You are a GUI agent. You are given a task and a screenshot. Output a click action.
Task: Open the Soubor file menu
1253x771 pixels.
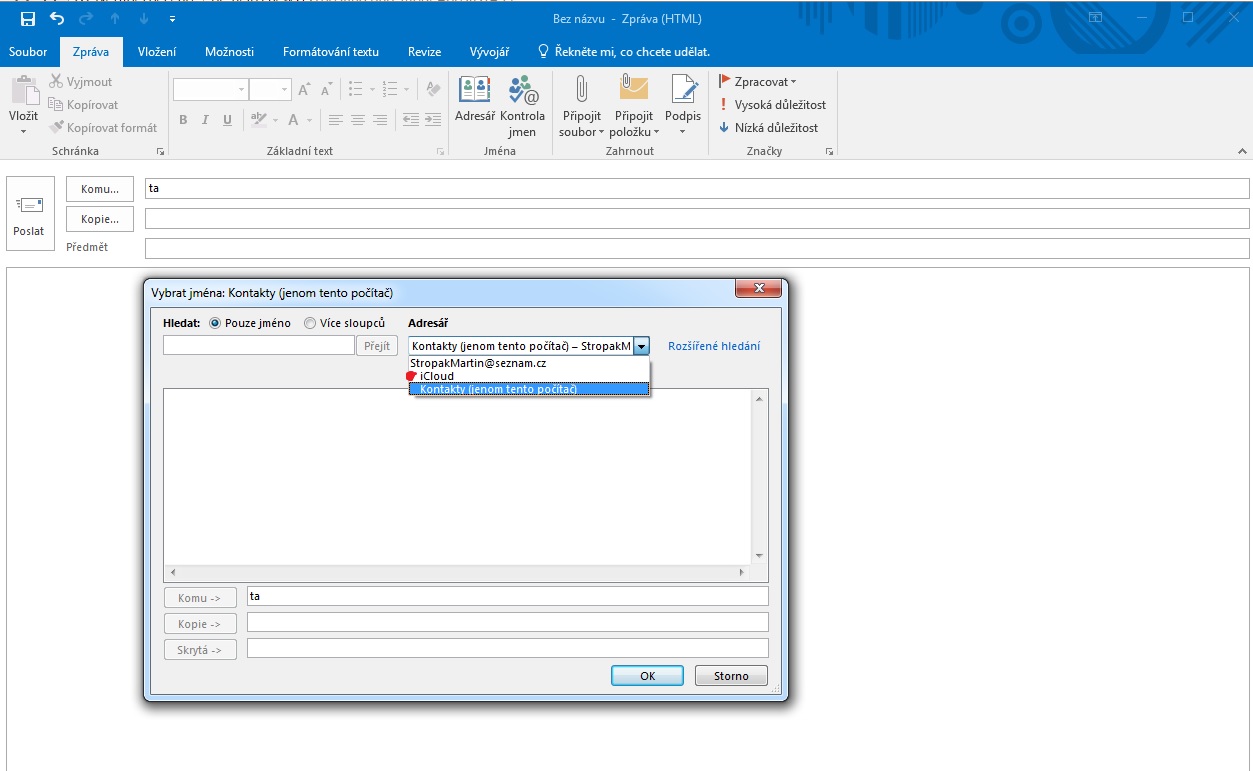[x=28, y=52]
